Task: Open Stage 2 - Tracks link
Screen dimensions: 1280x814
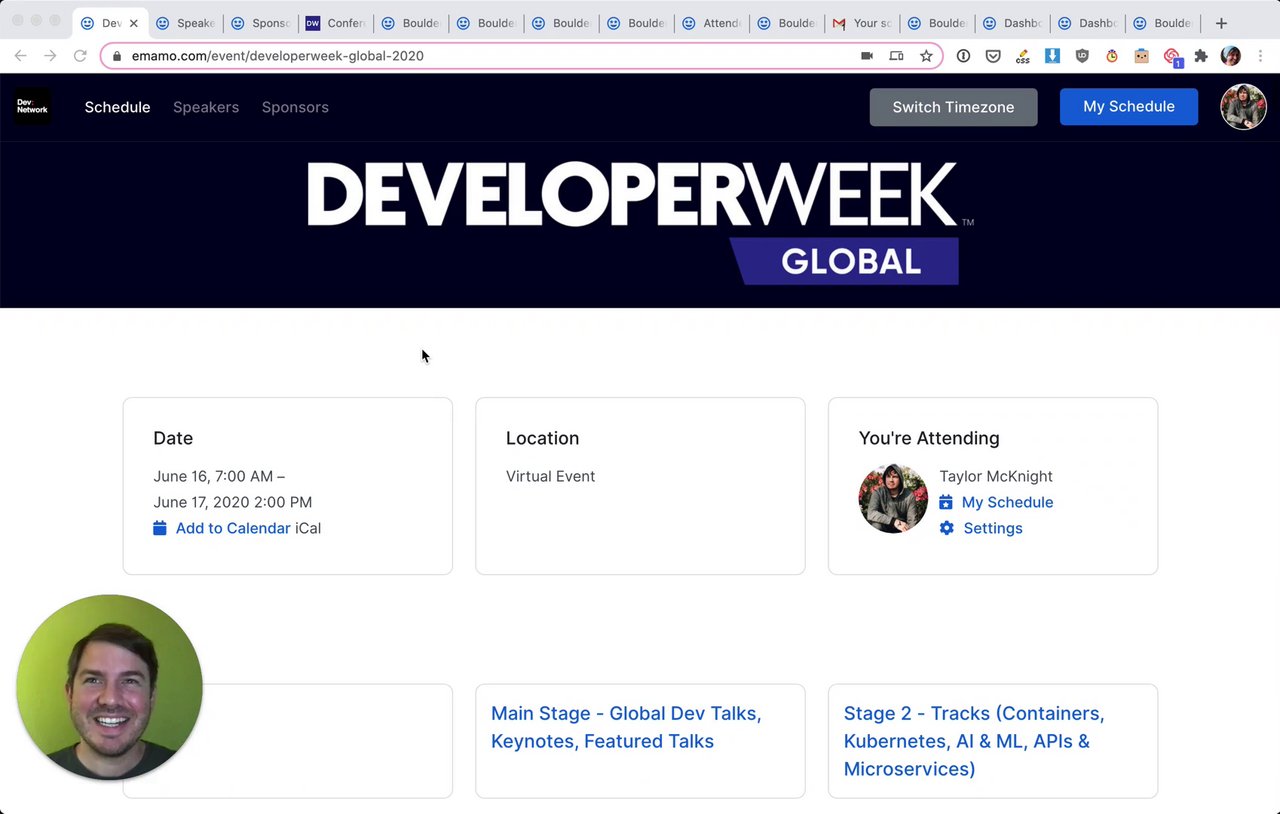Action: pyautogui.click(x=974, y=741)
